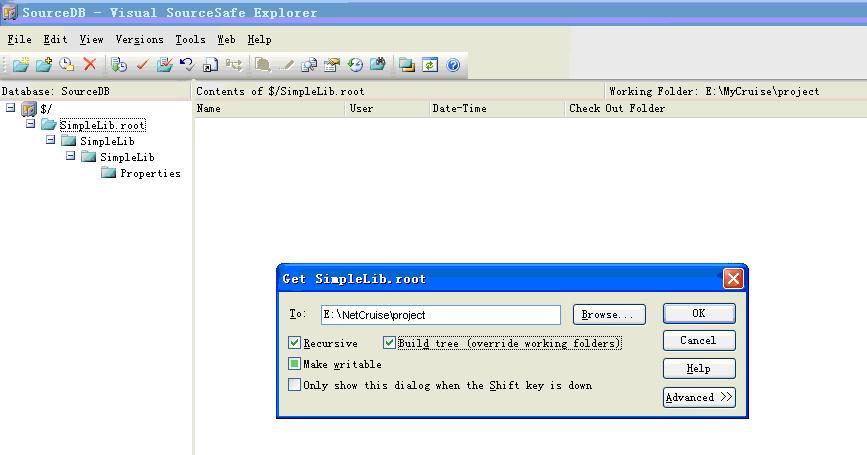
Task: Select the $/ root project label
Action: tap(46, 109)
